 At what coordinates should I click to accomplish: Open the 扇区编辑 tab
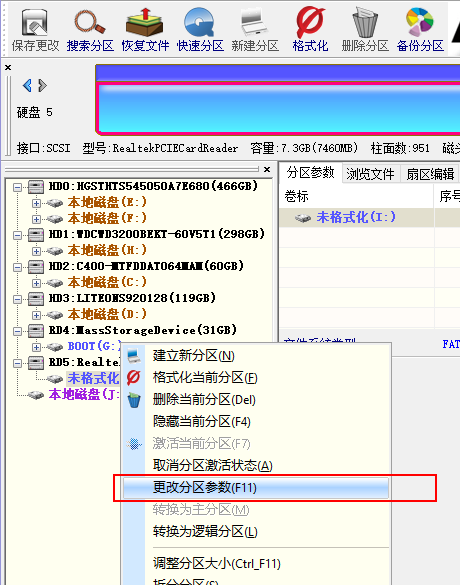tap(430, 174)
